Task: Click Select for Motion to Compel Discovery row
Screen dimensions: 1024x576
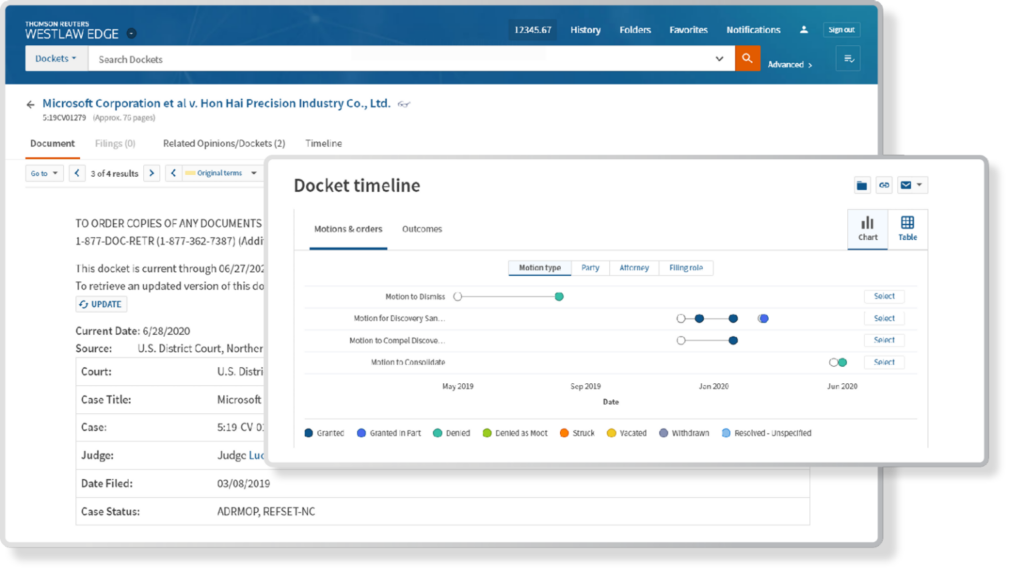Action: point(884,340)
